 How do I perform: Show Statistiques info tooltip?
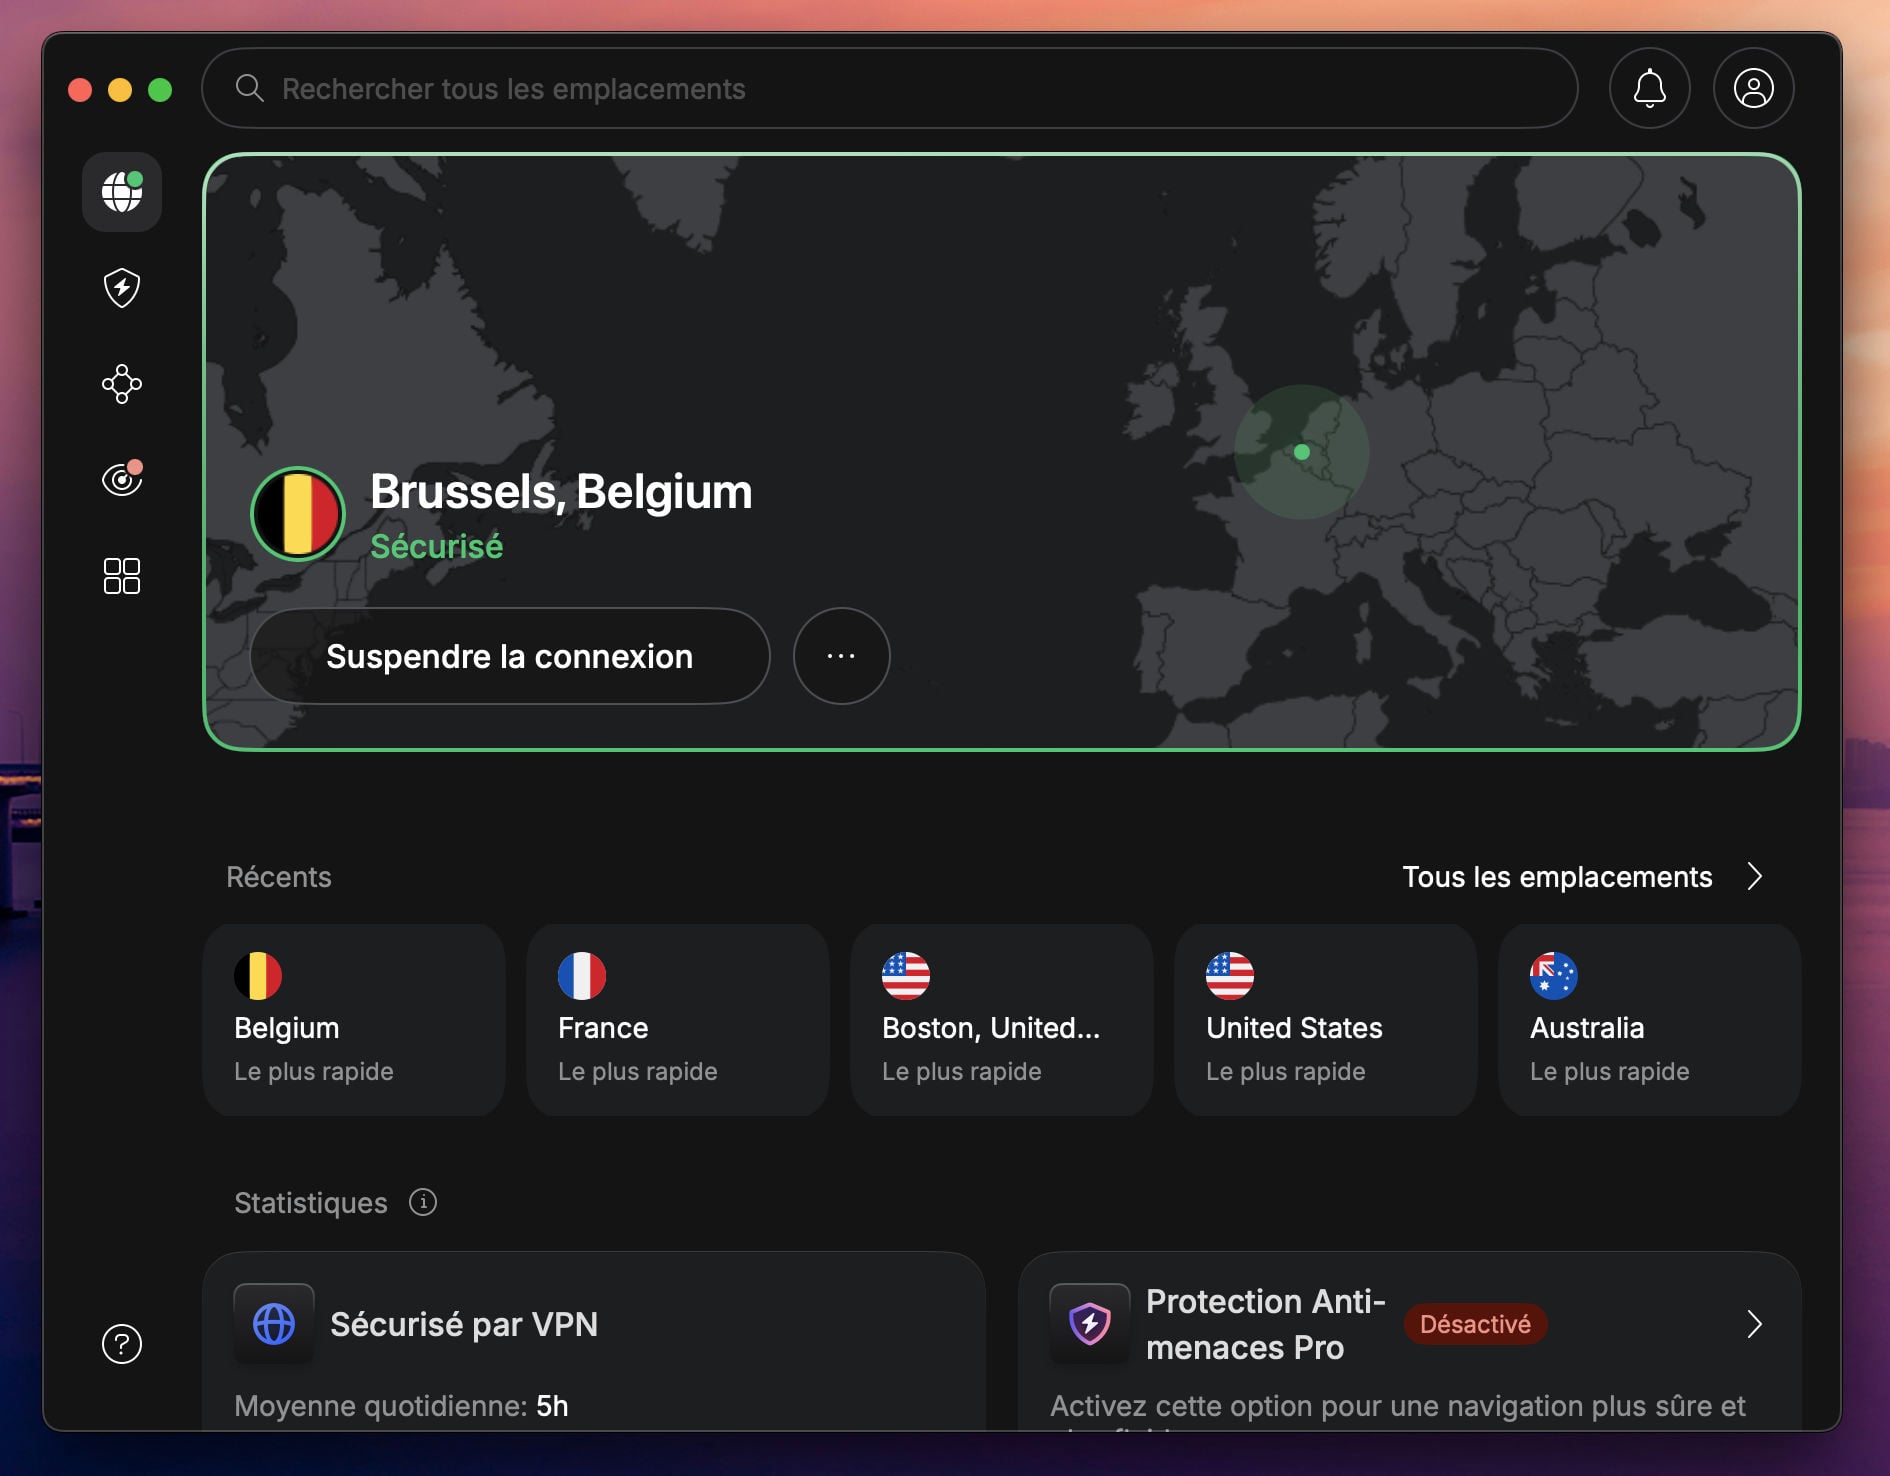tap(423, 1203)
